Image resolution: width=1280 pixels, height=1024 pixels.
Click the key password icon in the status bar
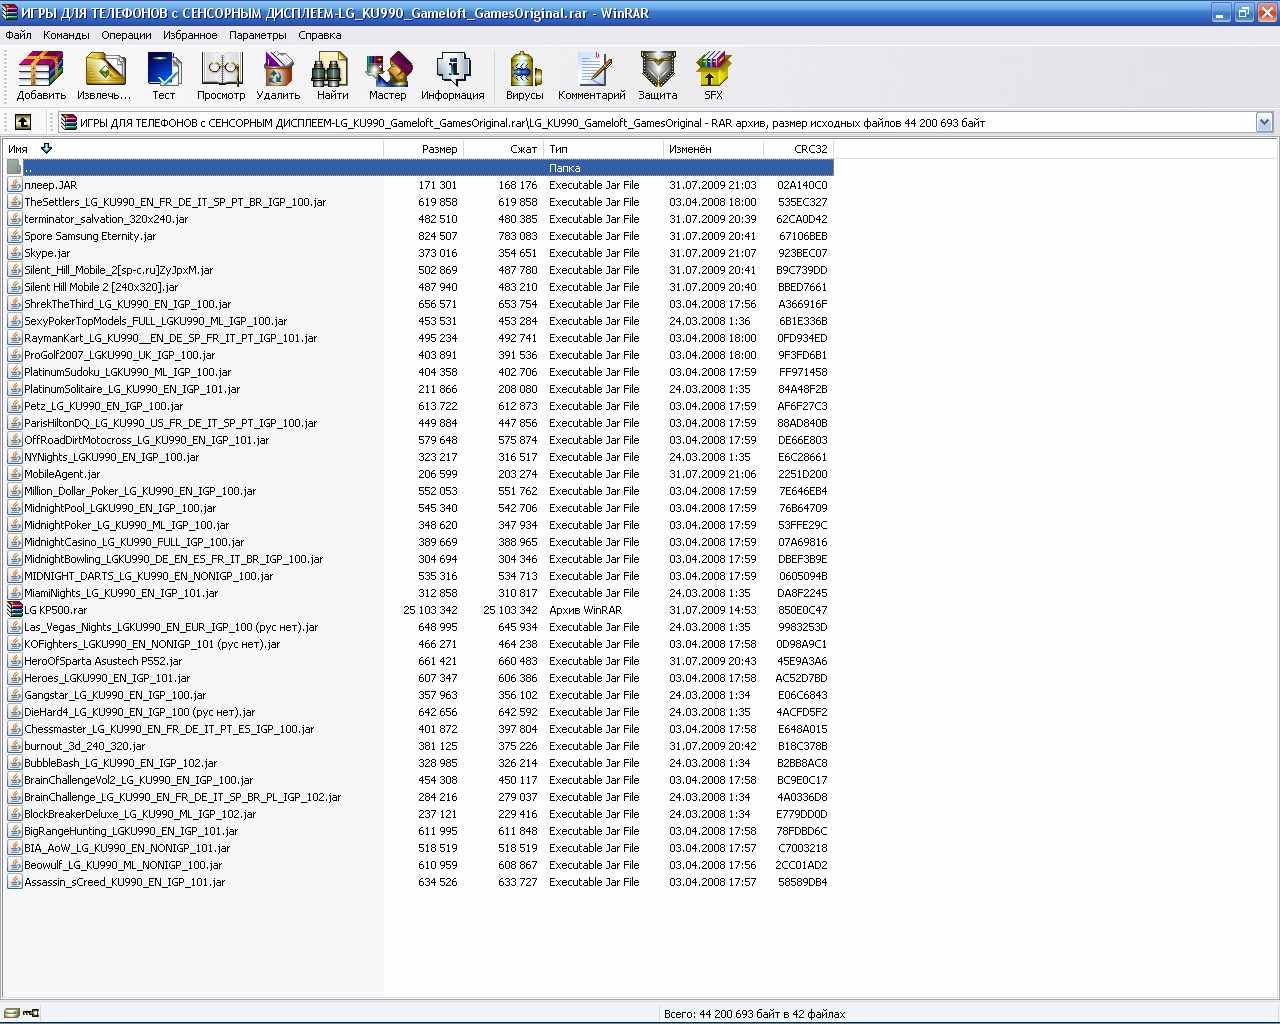[30, 1013]
